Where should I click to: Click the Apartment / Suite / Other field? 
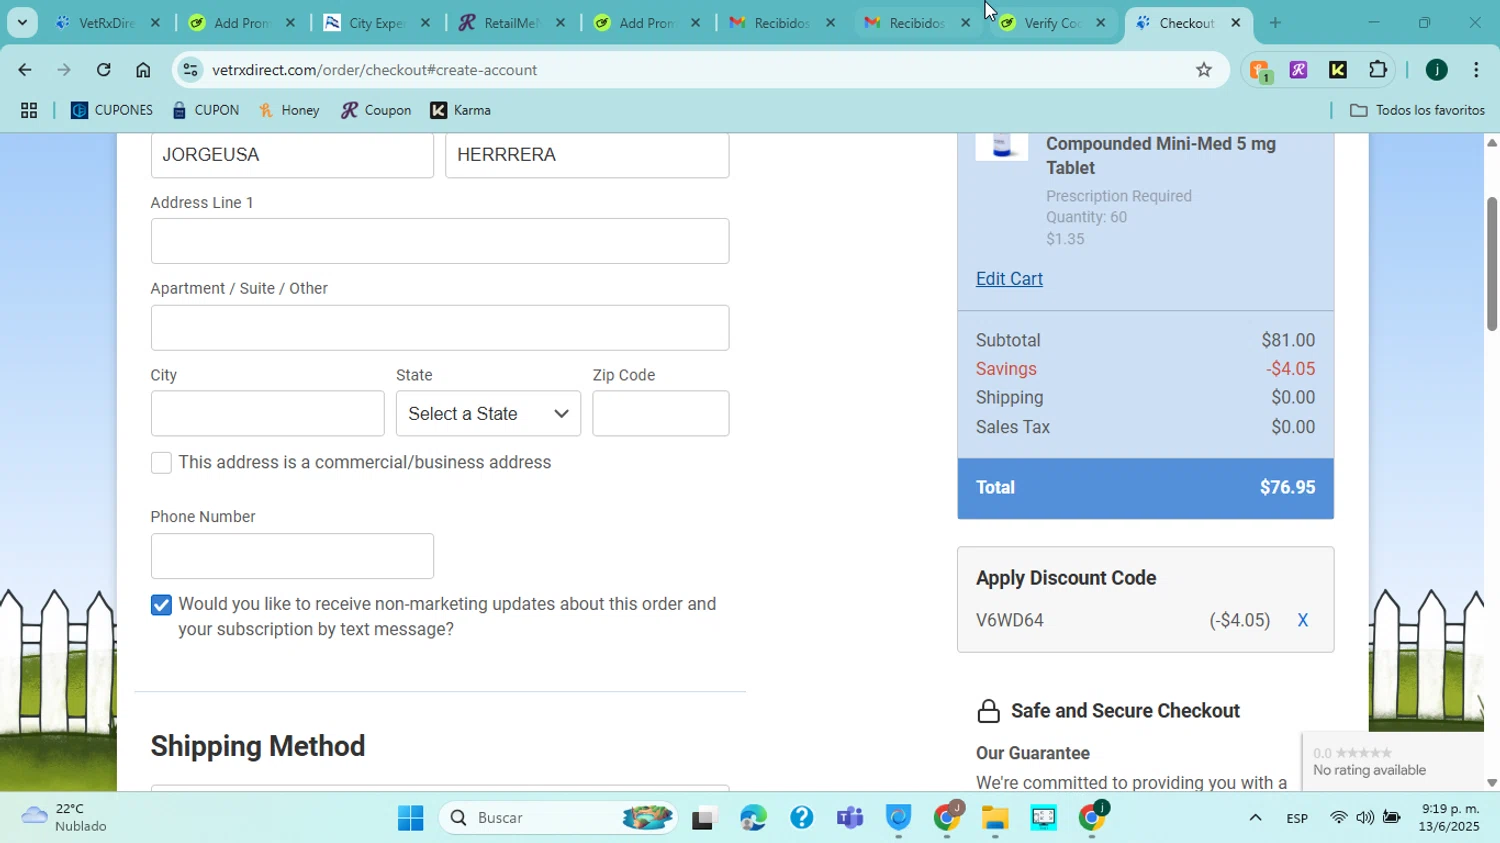pos(440,328)
